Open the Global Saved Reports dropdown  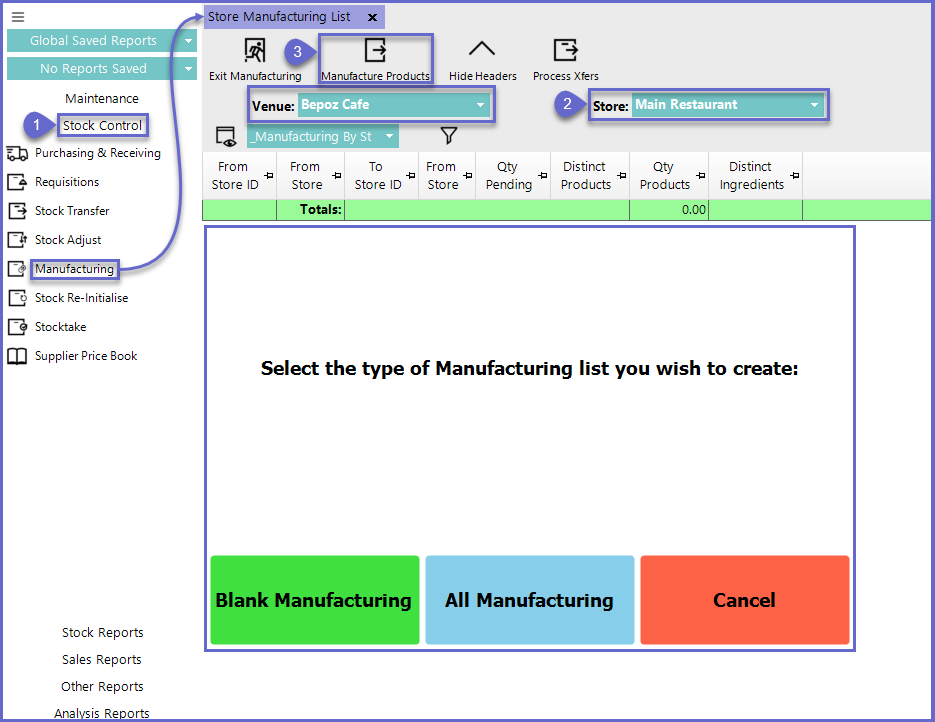click(189, 41)
